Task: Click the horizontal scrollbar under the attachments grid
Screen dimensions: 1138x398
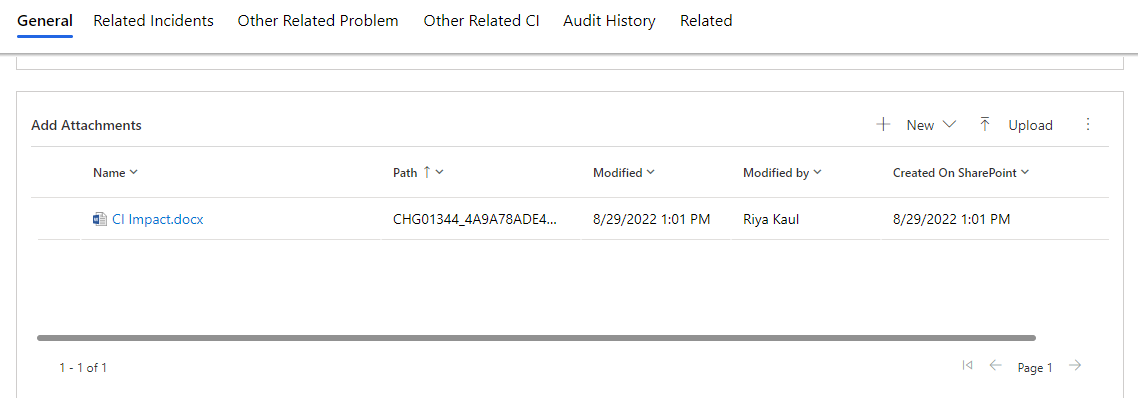Action: pyautogui.click(x=536, y=338)
